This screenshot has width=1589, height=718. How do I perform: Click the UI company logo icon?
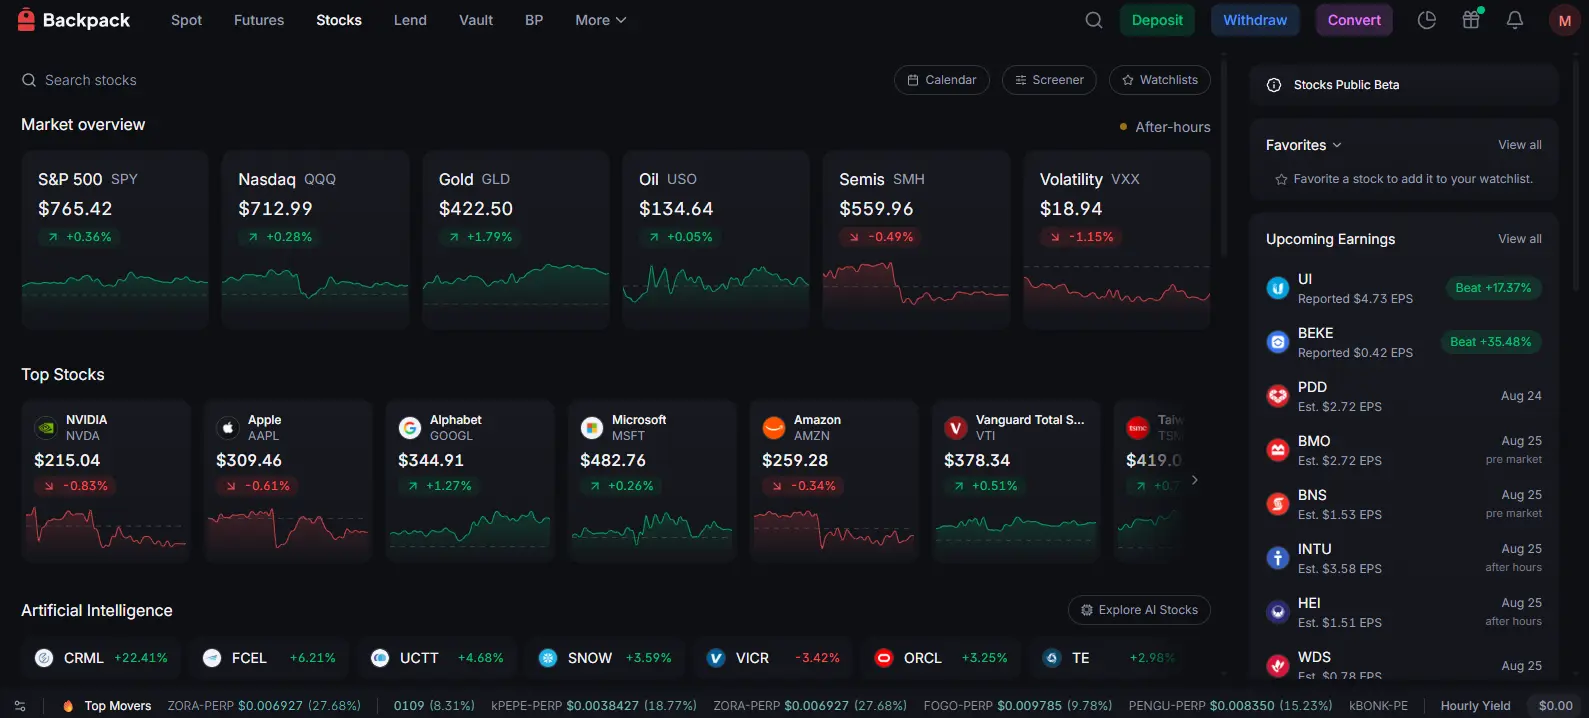point(1278,288)
